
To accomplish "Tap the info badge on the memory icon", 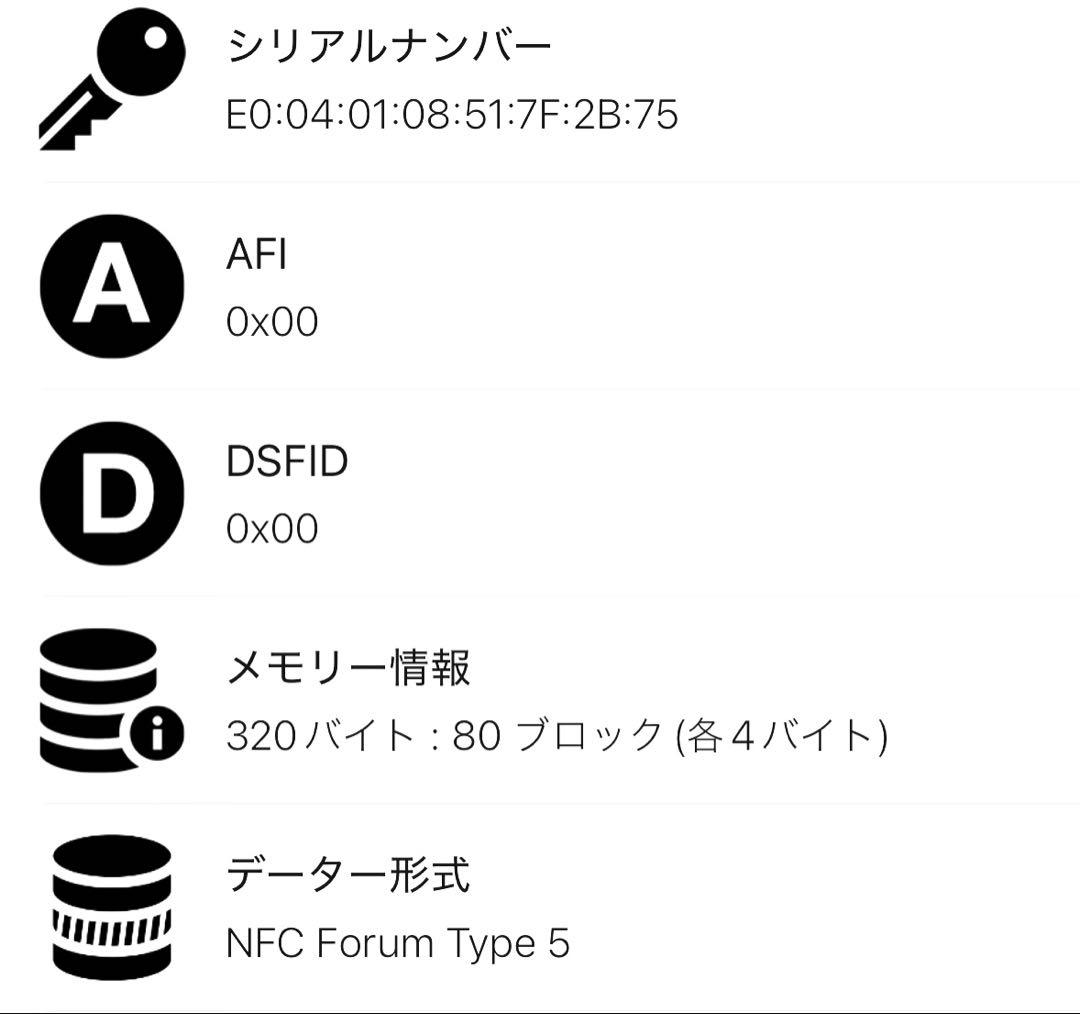I will pos(156,736).
